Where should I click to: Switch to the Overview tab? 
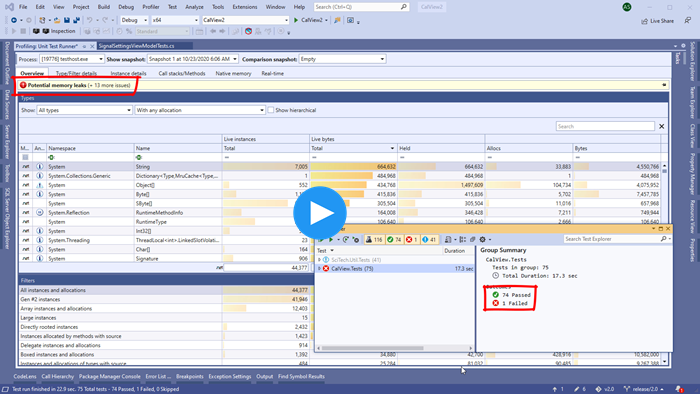(x=32, y=73)
